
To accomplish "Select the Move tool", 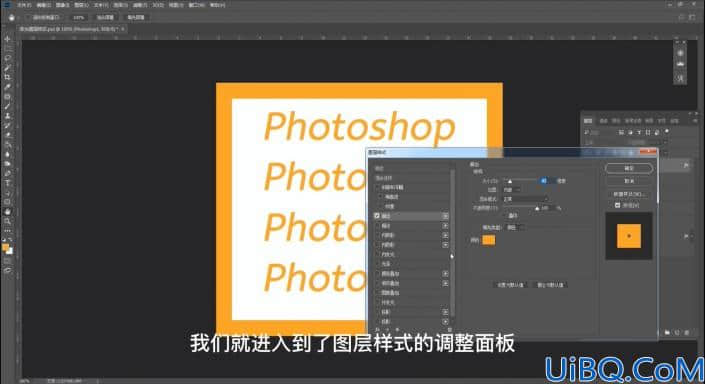I will pyautogui.click(x=7, y=39).
